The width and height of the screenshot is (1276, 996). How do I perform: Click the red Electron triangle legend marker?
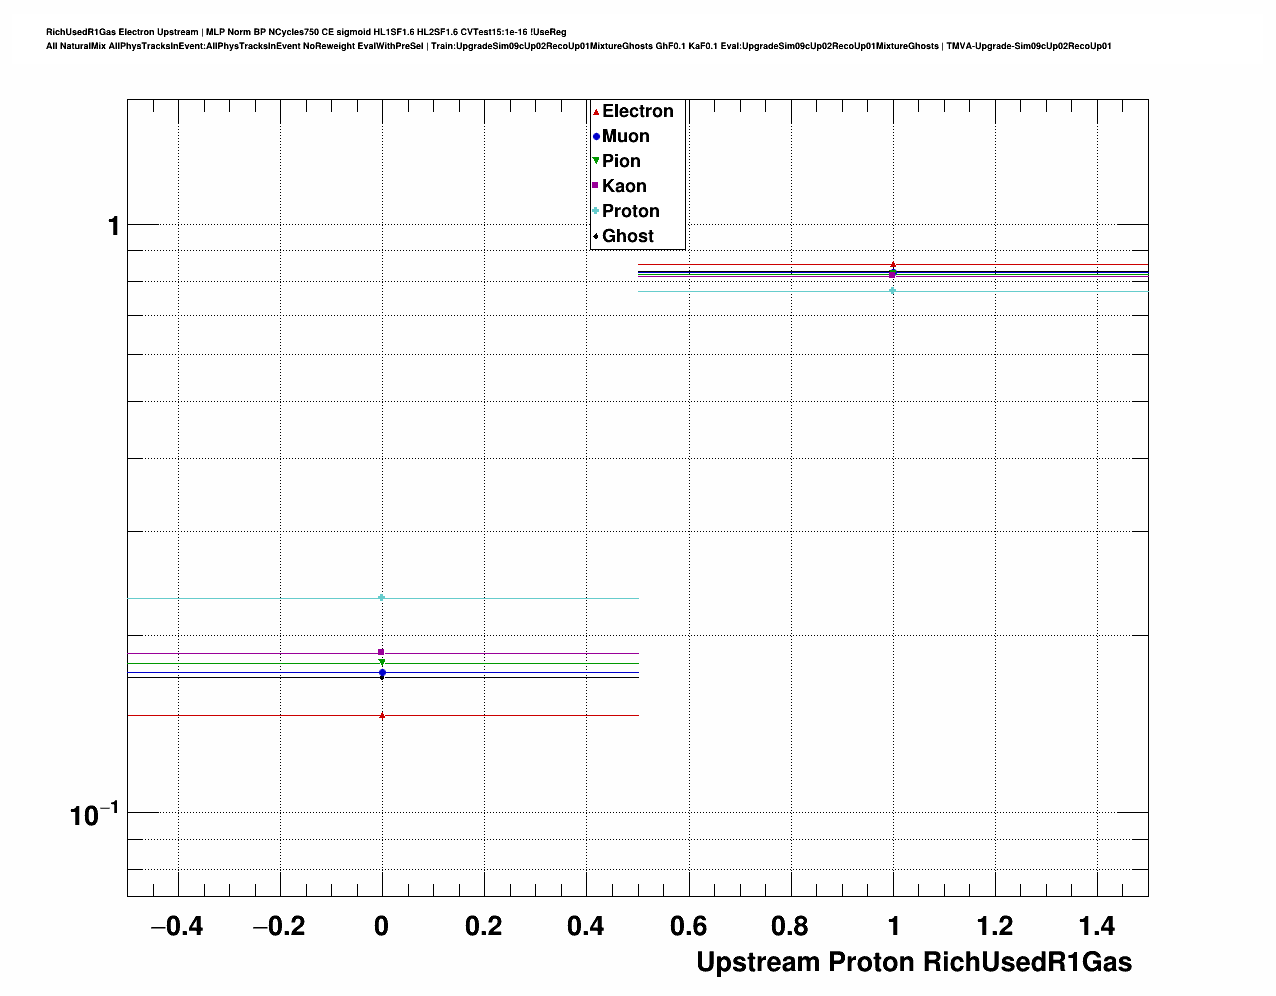(x=596, y=112)
